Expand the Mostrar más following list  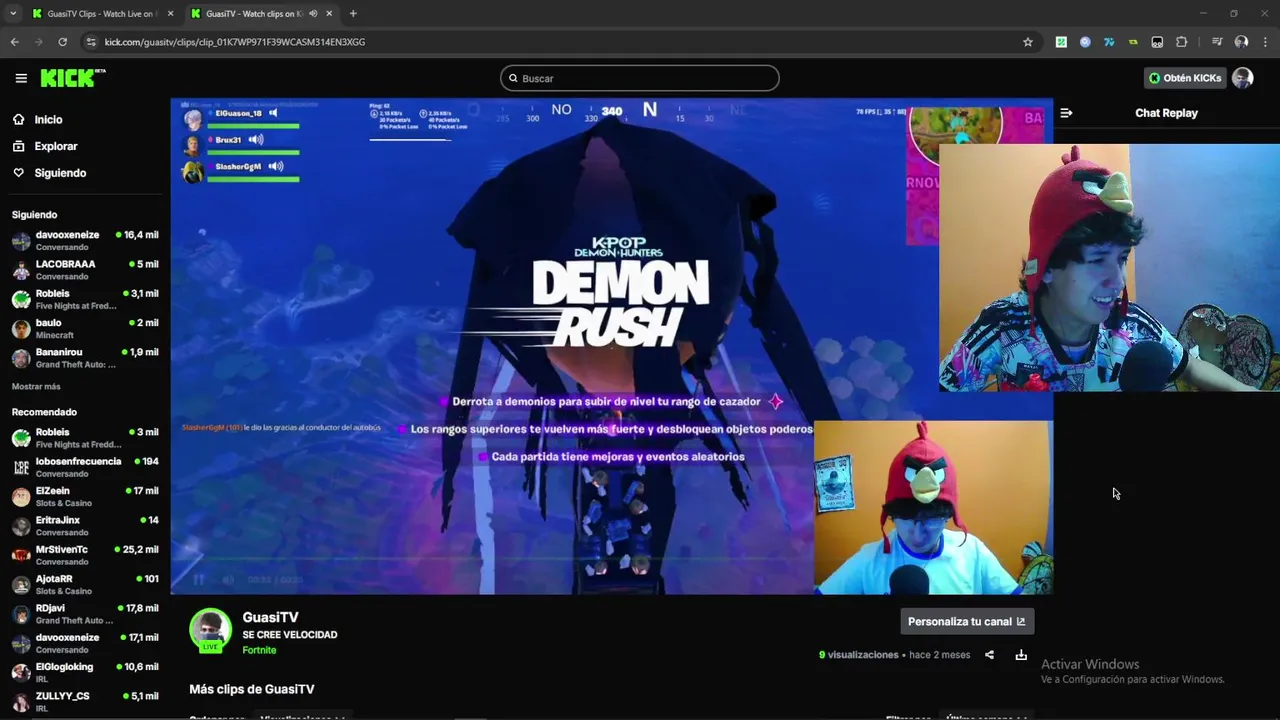point(36,387)
